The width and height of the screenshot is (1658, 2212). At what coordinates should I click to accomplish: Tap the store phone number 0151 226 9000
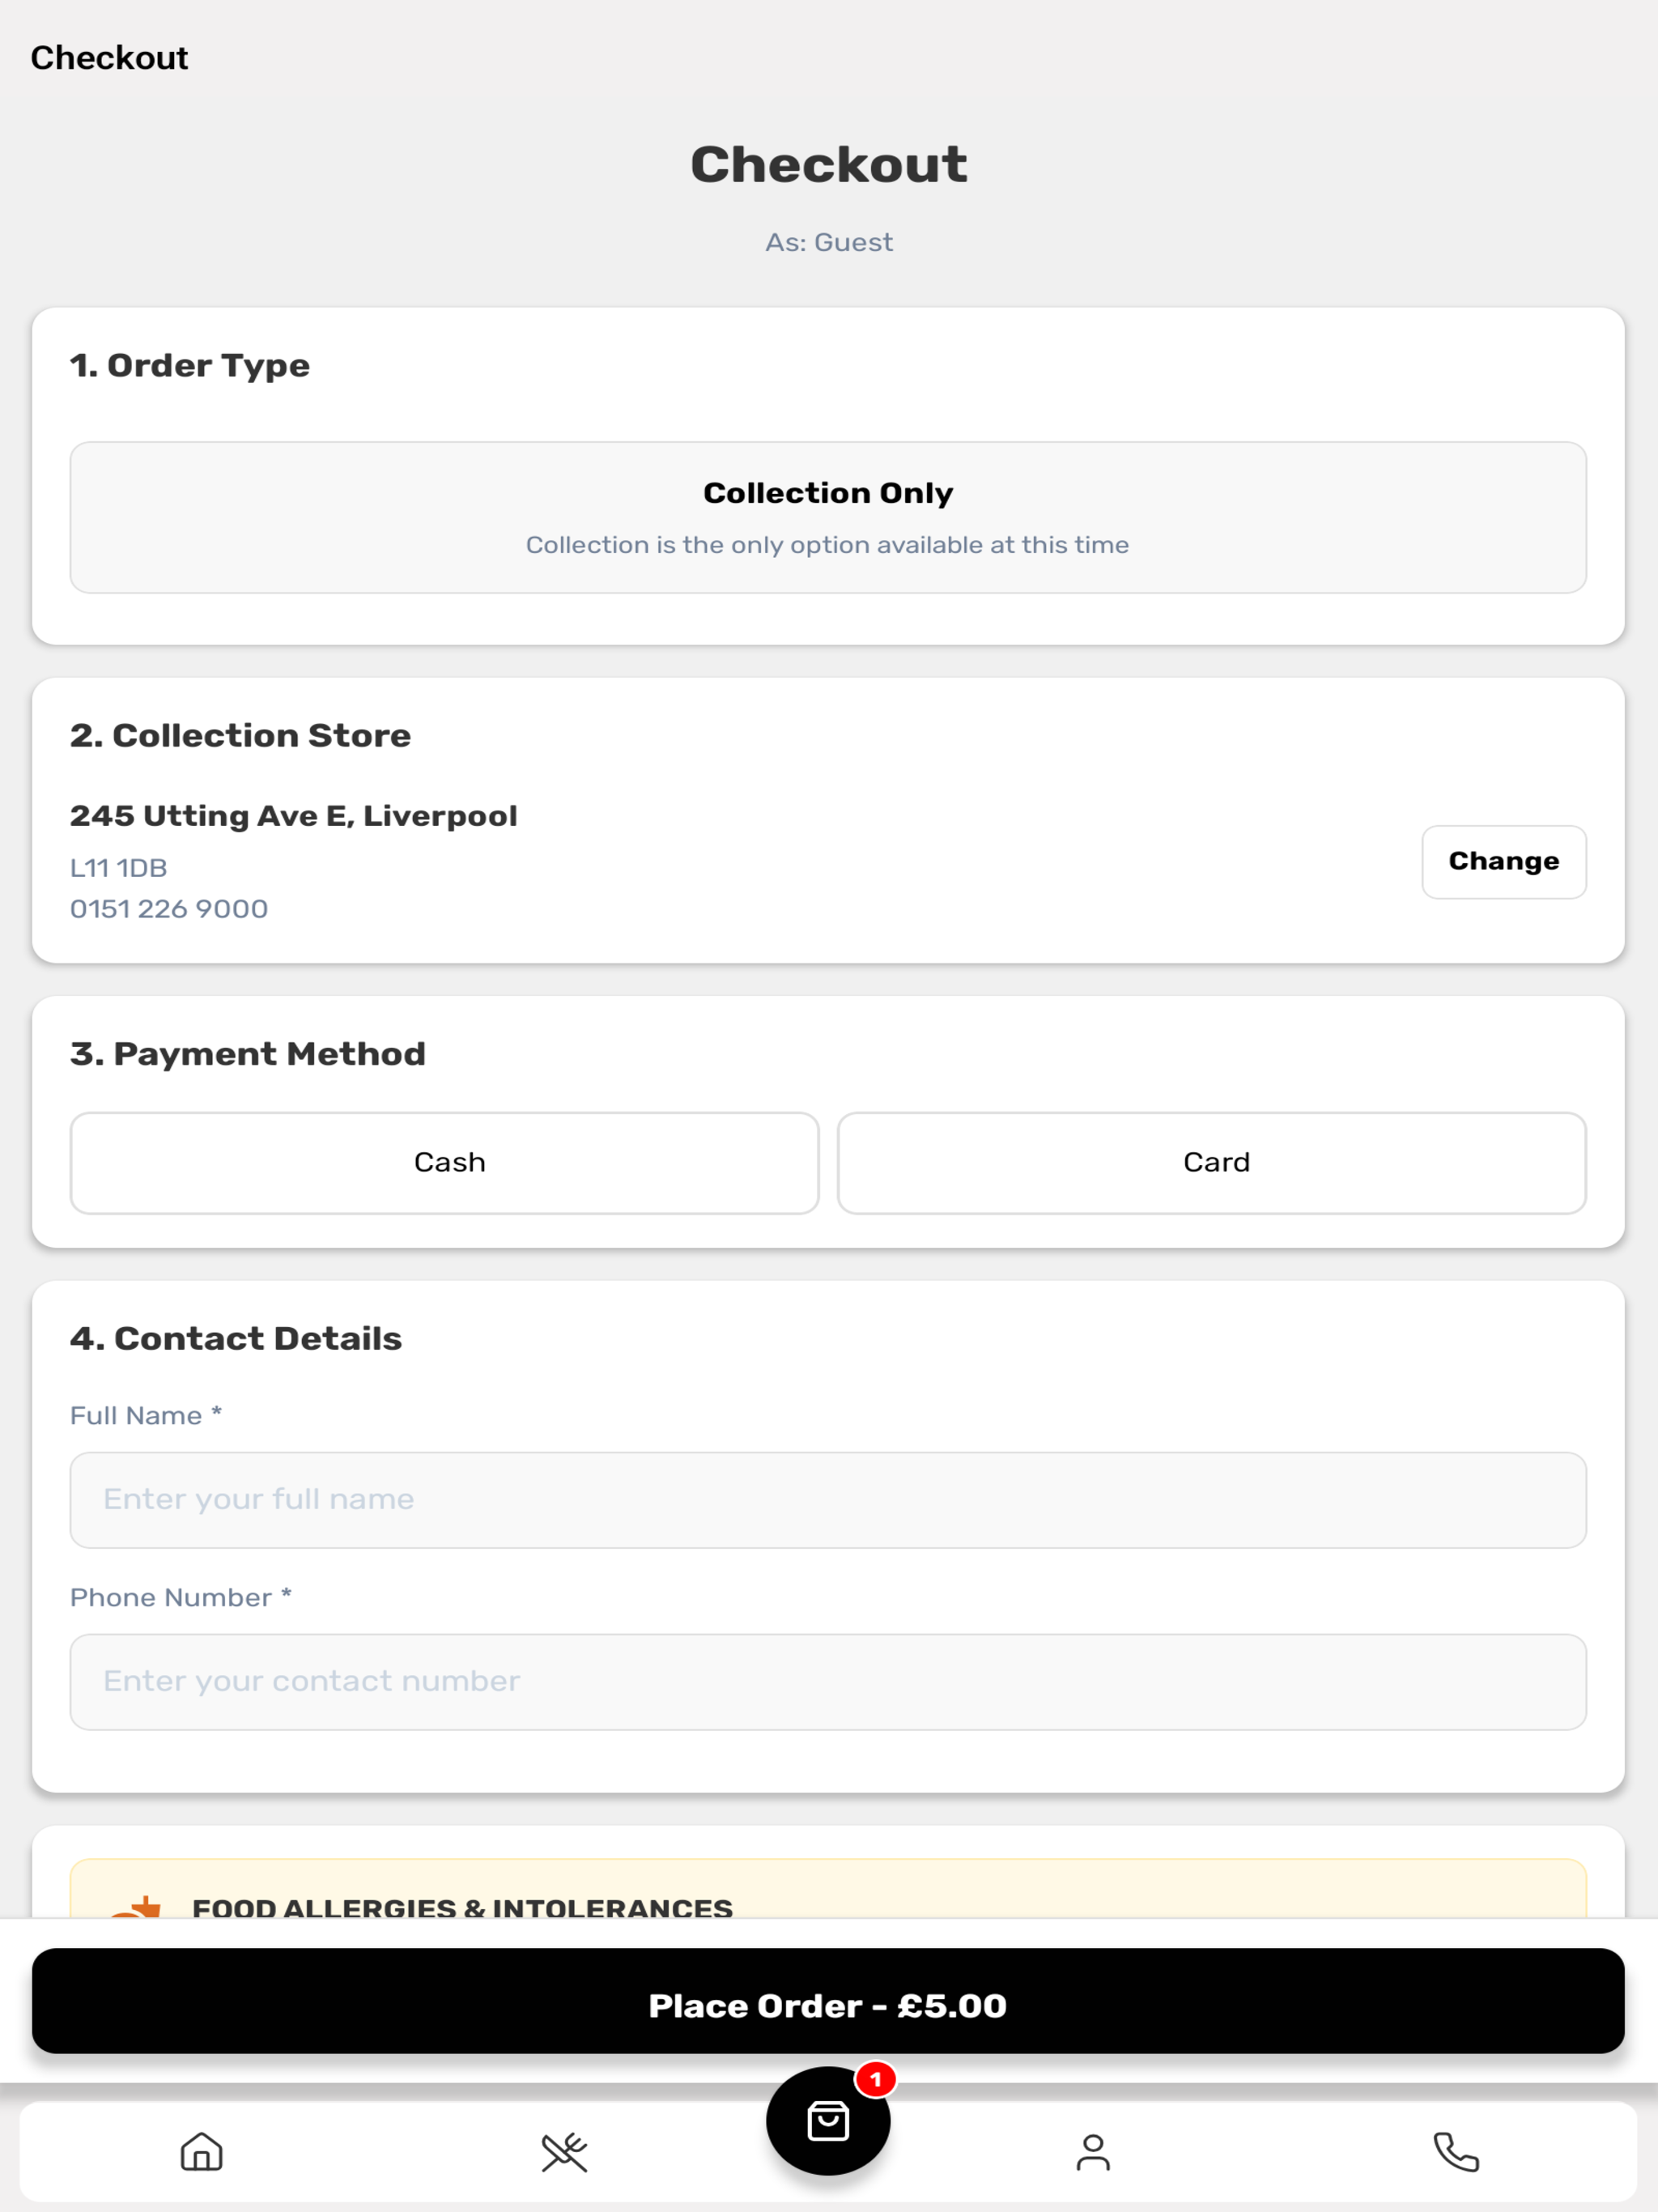[169, 909]
